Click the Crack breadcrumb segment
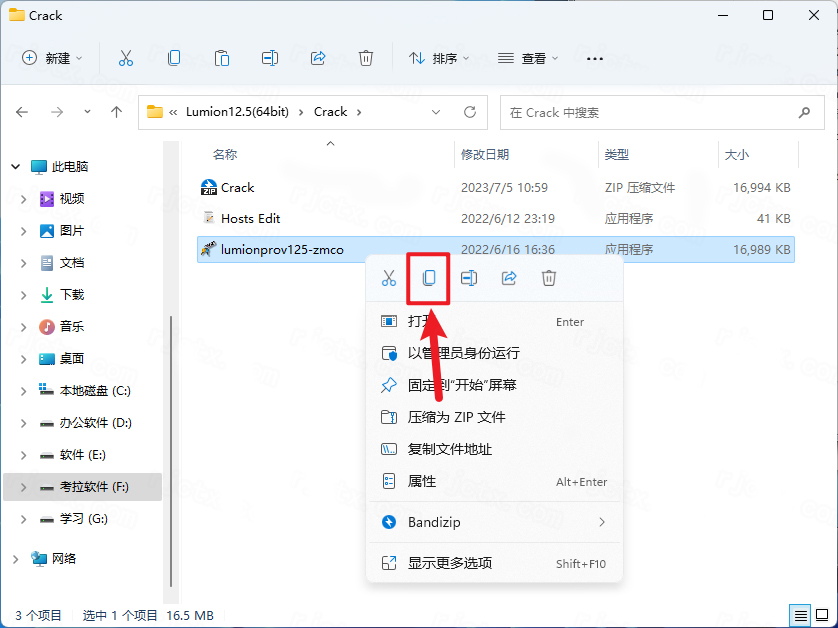The image size is (838, 628). [330, 112]
